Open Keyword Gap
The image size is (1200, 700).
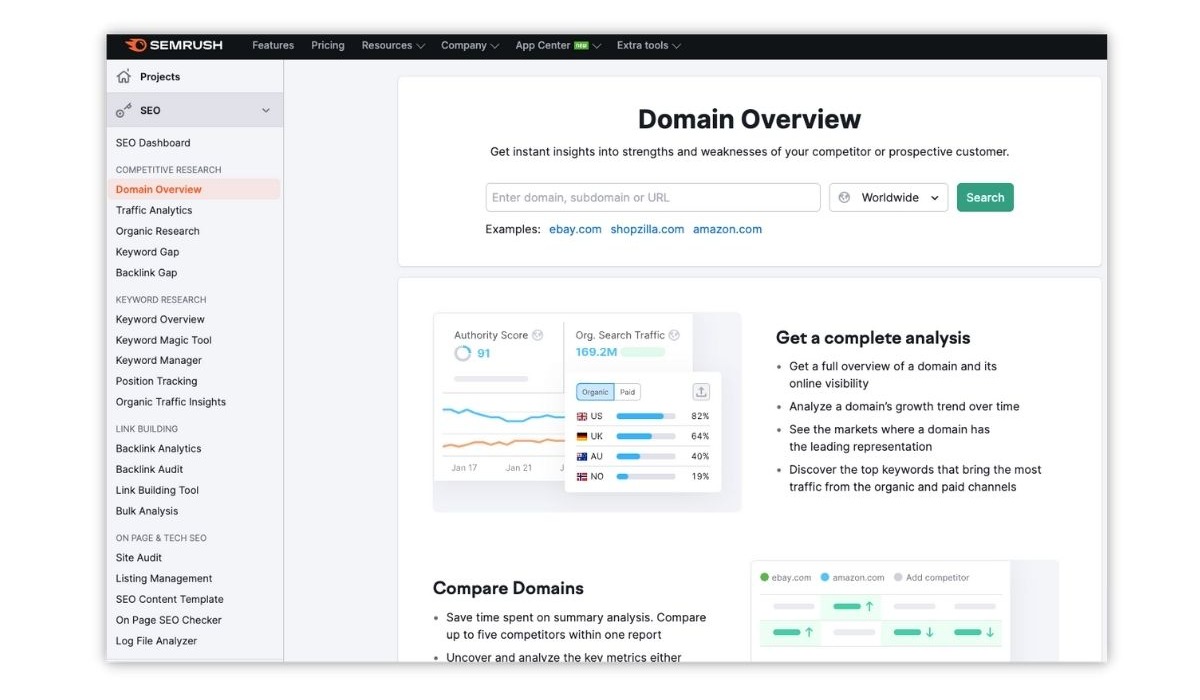[148, 252]
